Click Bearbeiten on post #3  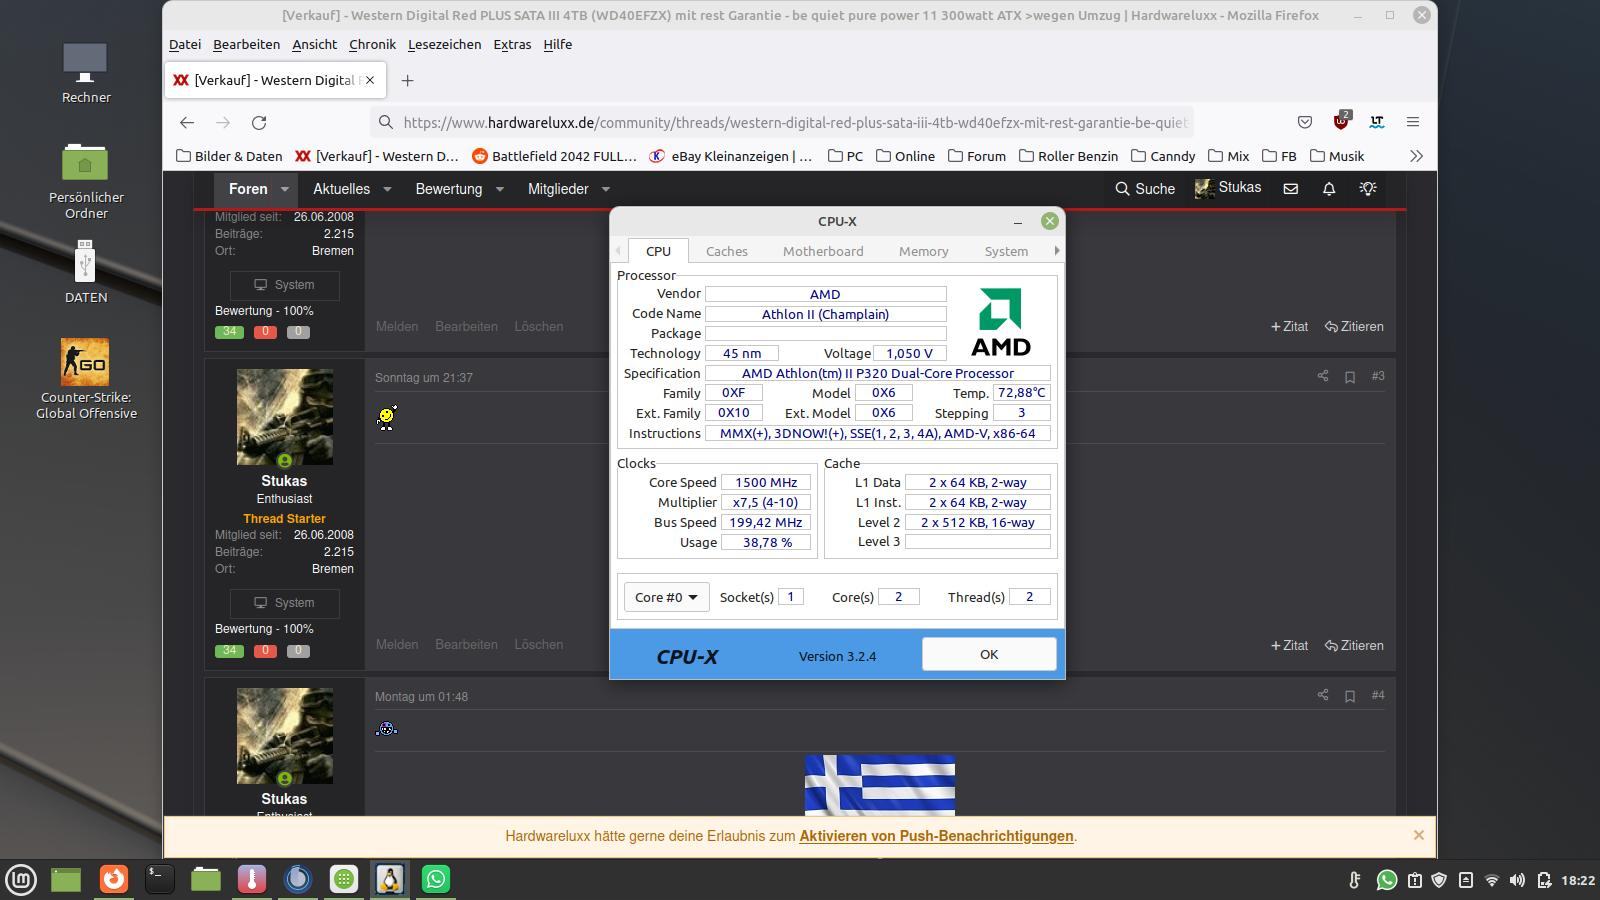tap(466, 644)
